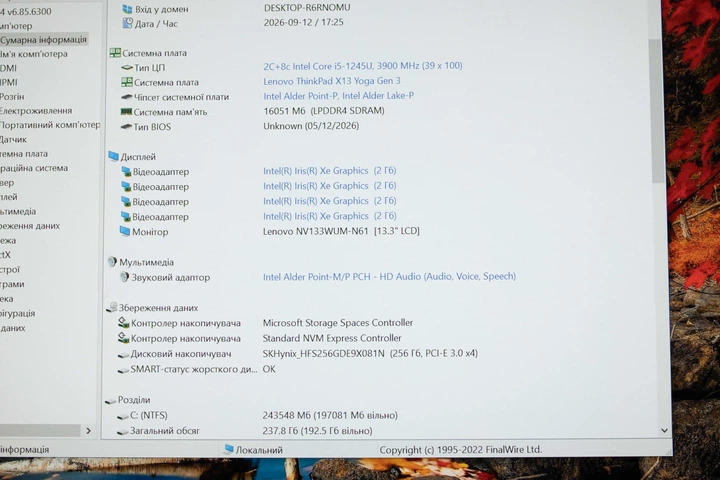Select the 2026-09-12 / 17:25 date value
Viewport: 720px width, 480px height.
(x=304, y=23)
